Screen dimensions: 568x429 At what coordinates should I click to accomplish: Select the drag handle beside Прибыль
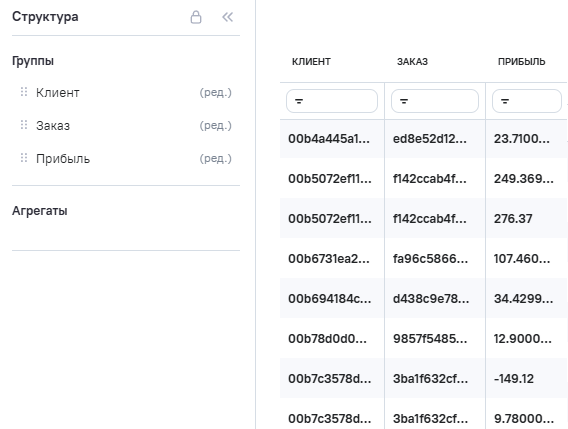(24, 158)
